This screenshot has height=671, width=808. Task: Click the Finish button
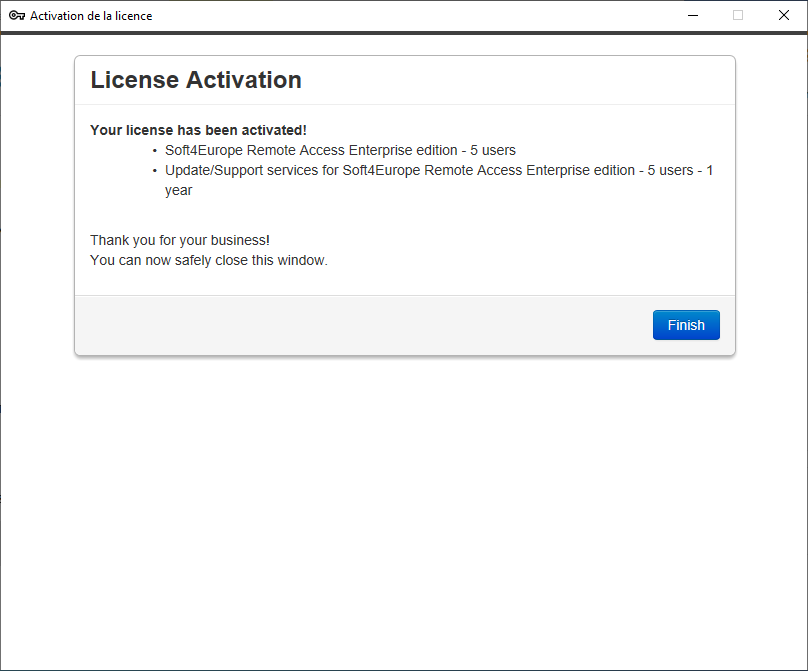pos(686,325)
